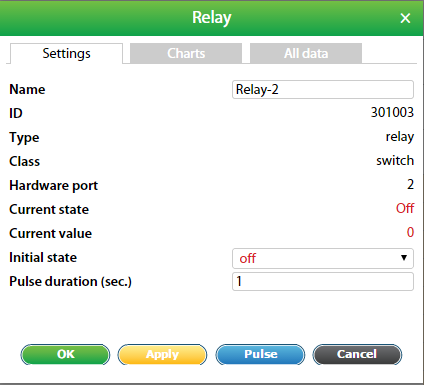The image size is (424, 385).
Task: Click the red Off current state value
Action: coord(405,208)
